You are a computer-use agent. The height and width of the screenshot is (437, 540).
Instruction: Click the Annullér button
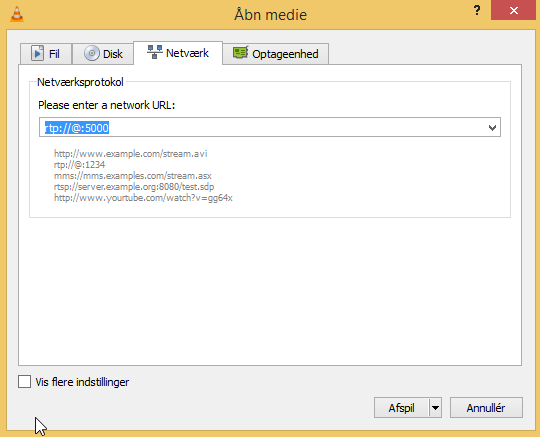(x=486, y=408)
